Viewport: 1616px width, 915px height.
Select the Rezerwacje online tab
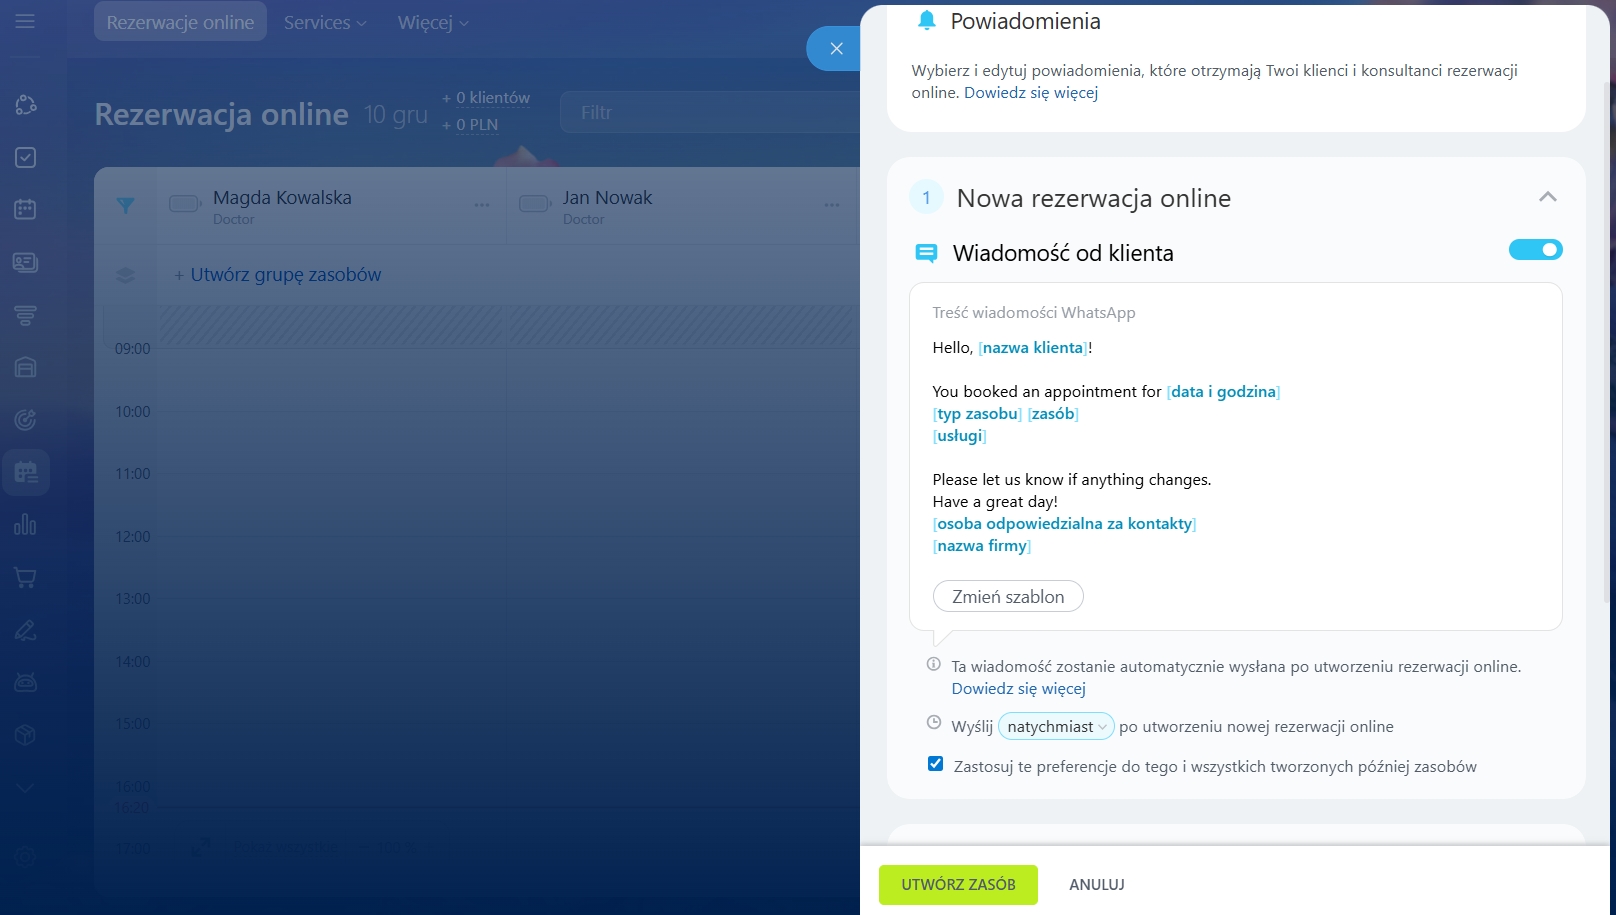click(180, 22)
